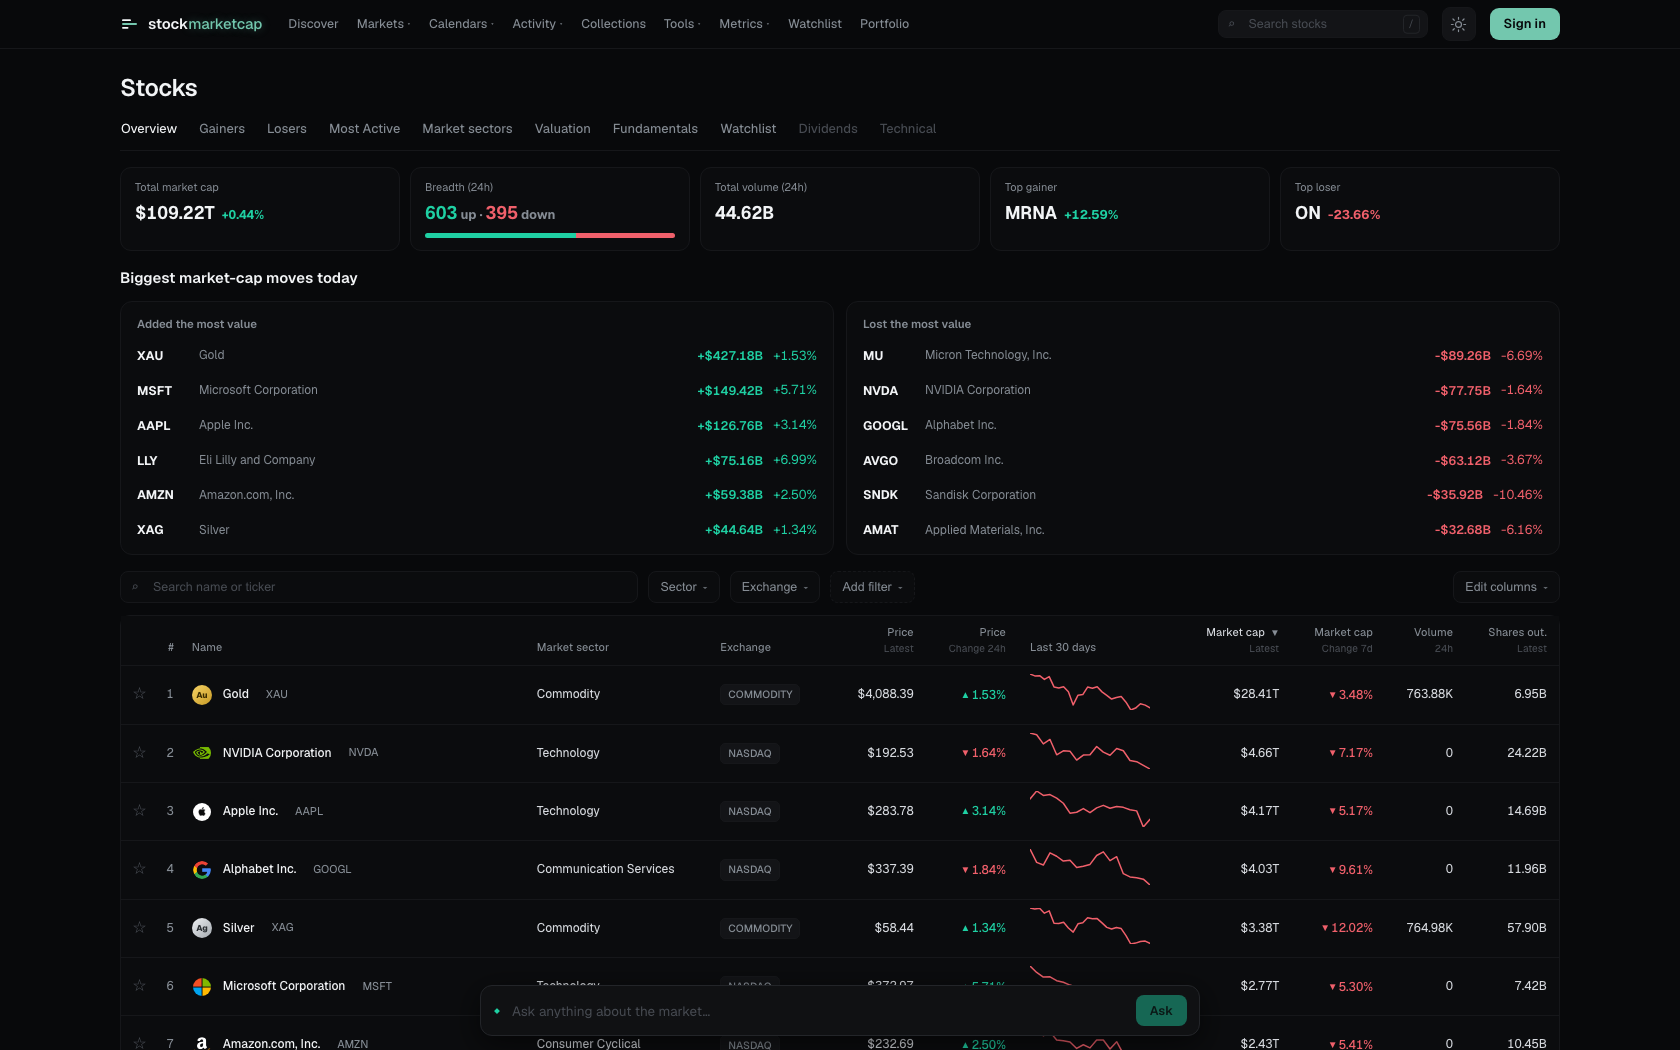Open Watchlist in the top navigation
1680x1050 pixels.
tap(815, 24)
